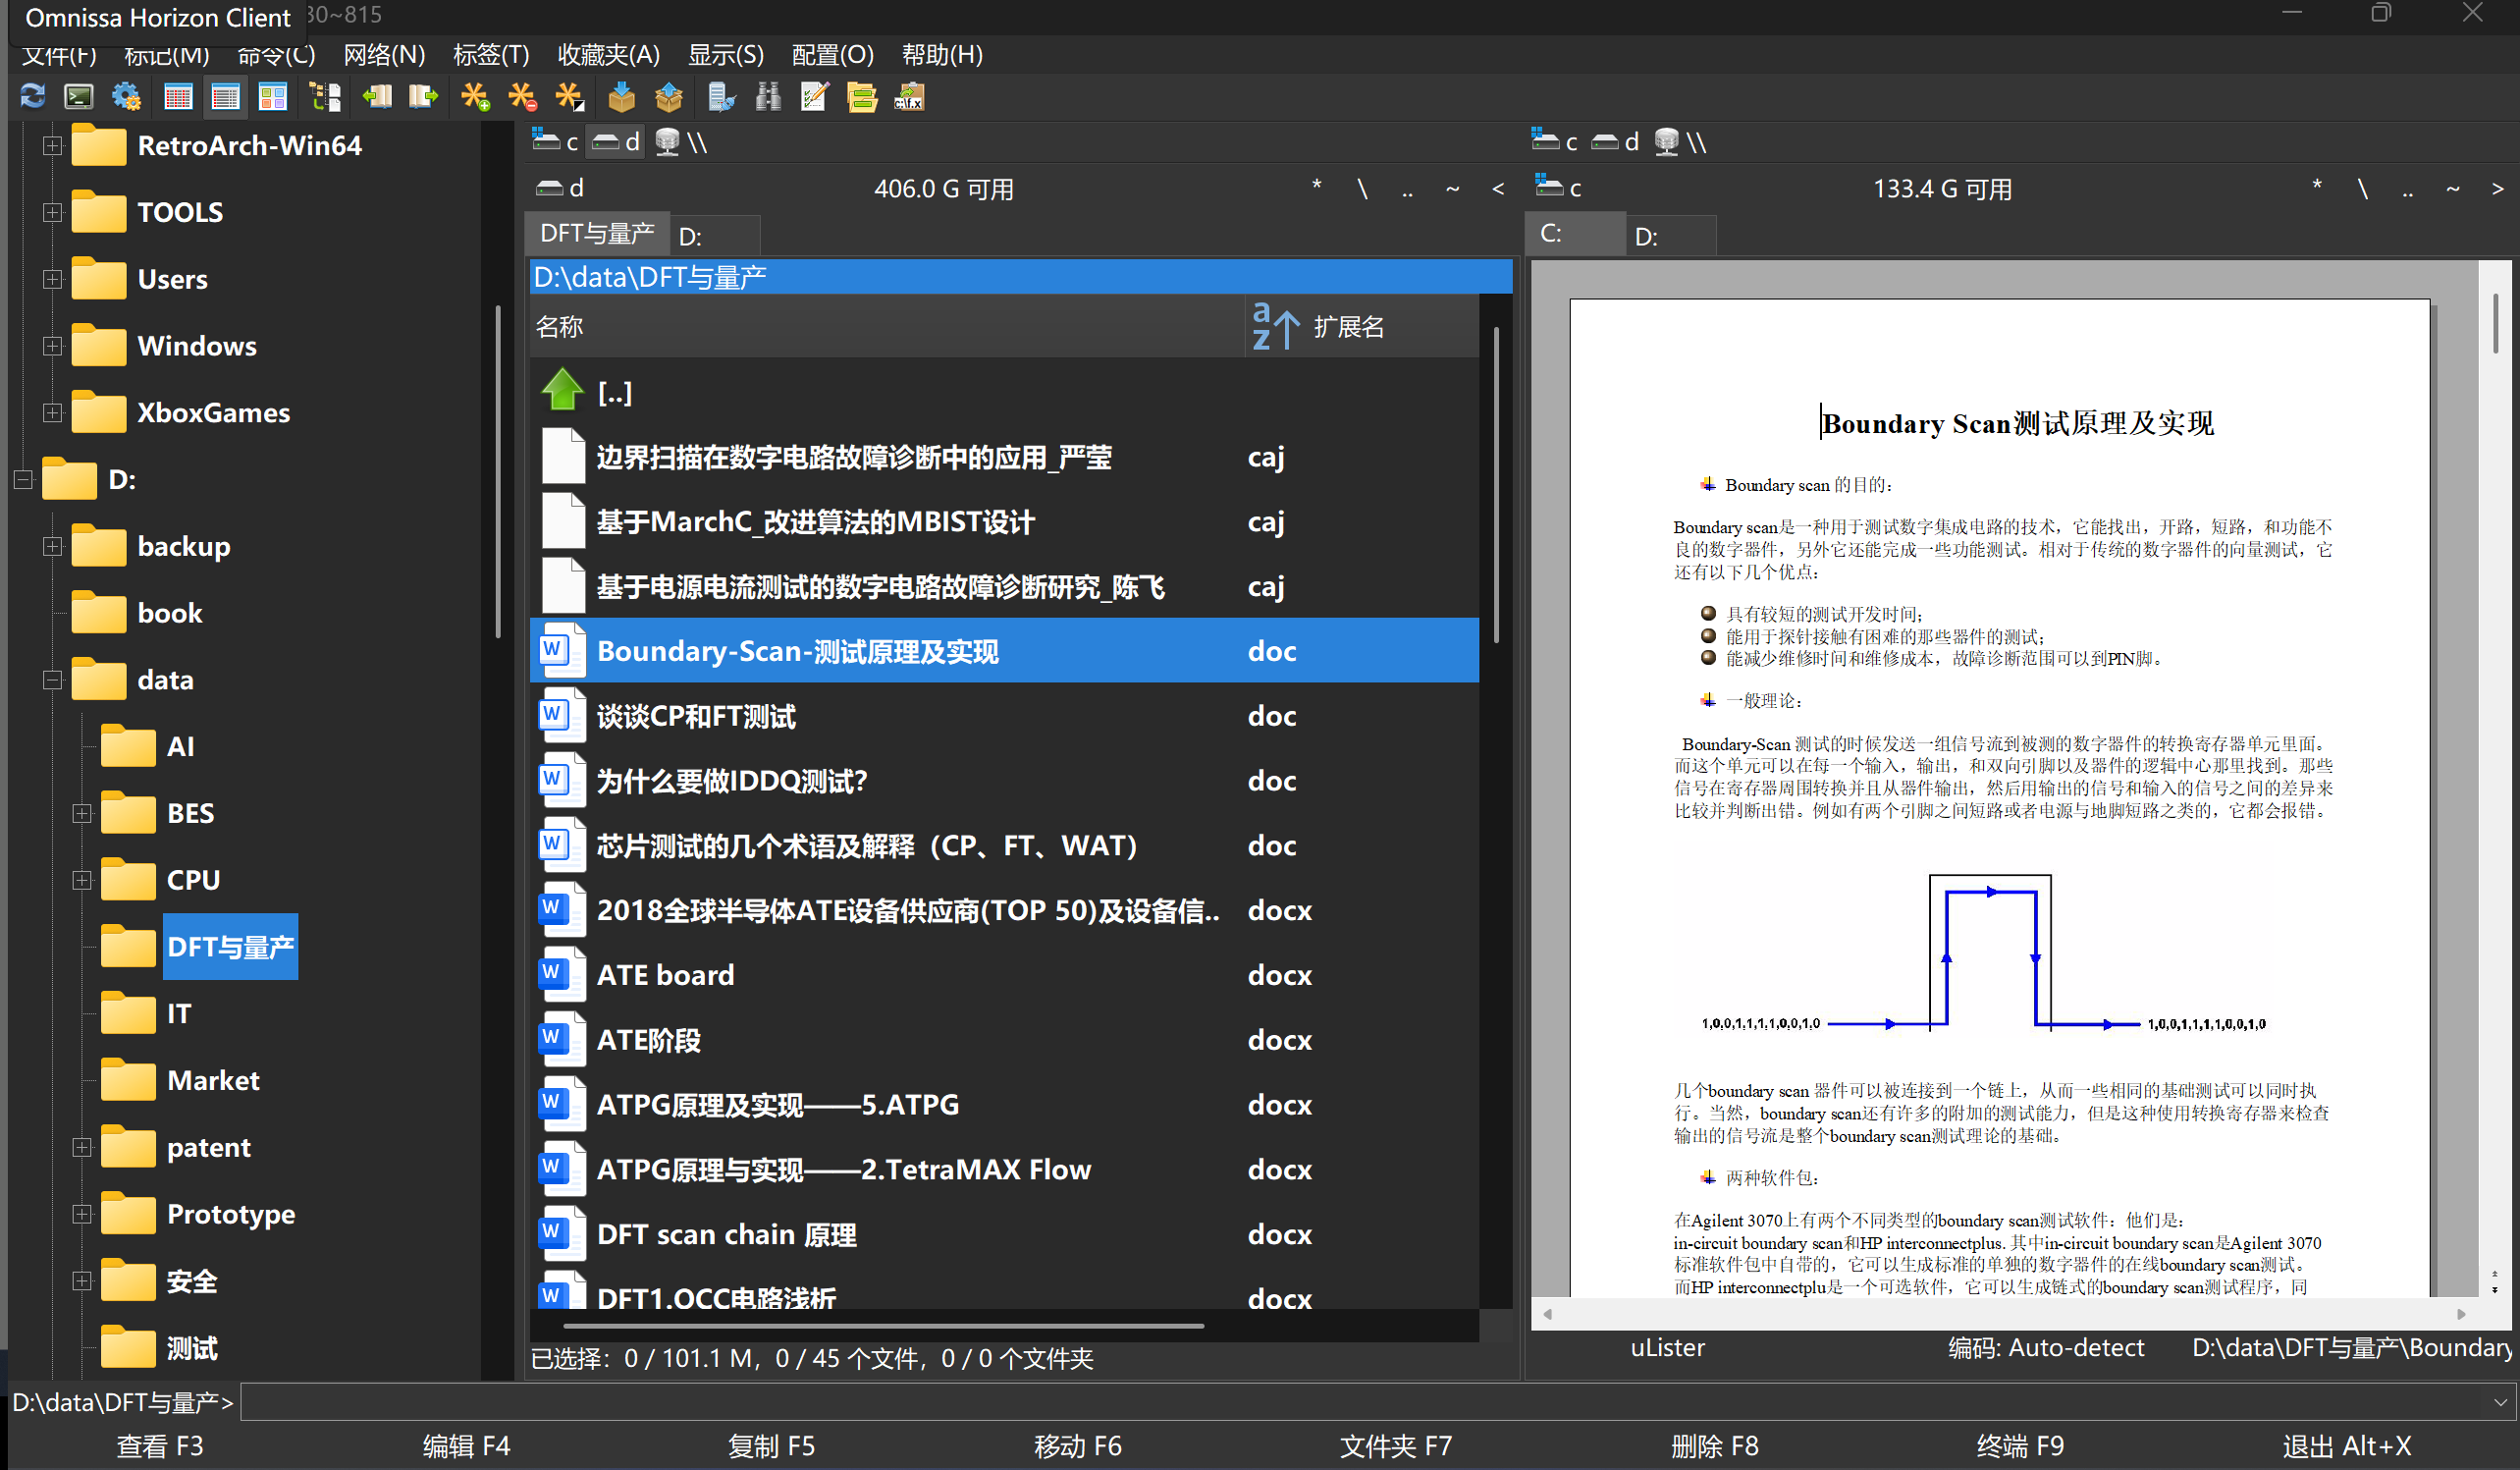
Task: Click the invert selection asterisk icon
Action: click(x=569, y=97)
